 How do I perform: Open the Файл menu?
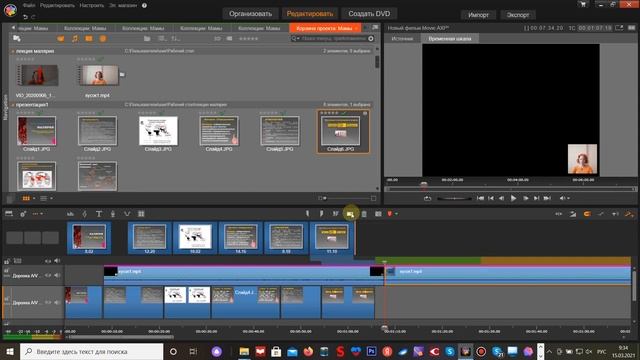click(x=29, y=6)
